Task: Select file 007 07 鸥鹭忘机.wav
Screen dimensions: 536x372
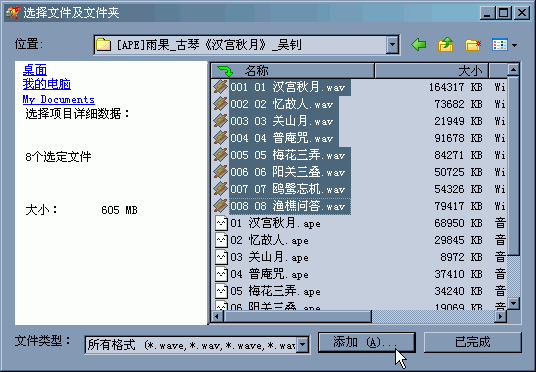Action: coord(290,189)
